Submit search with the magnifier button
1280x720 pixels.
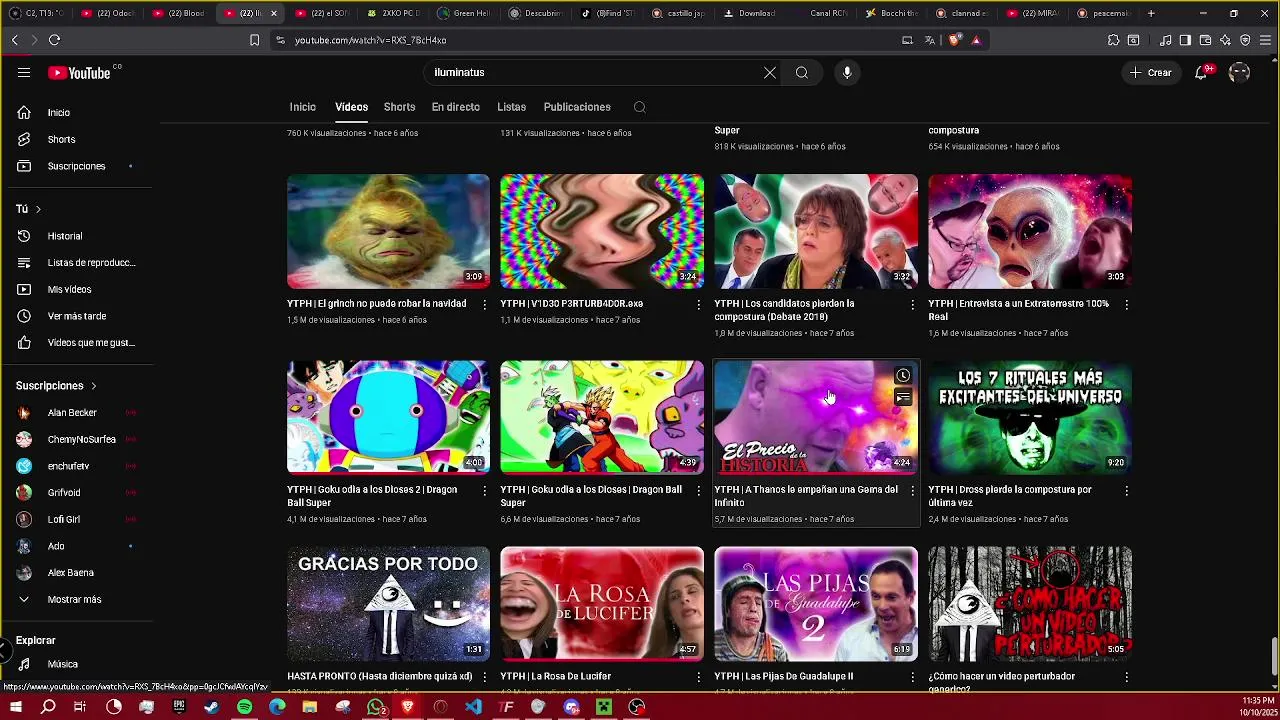pos(802,72)
